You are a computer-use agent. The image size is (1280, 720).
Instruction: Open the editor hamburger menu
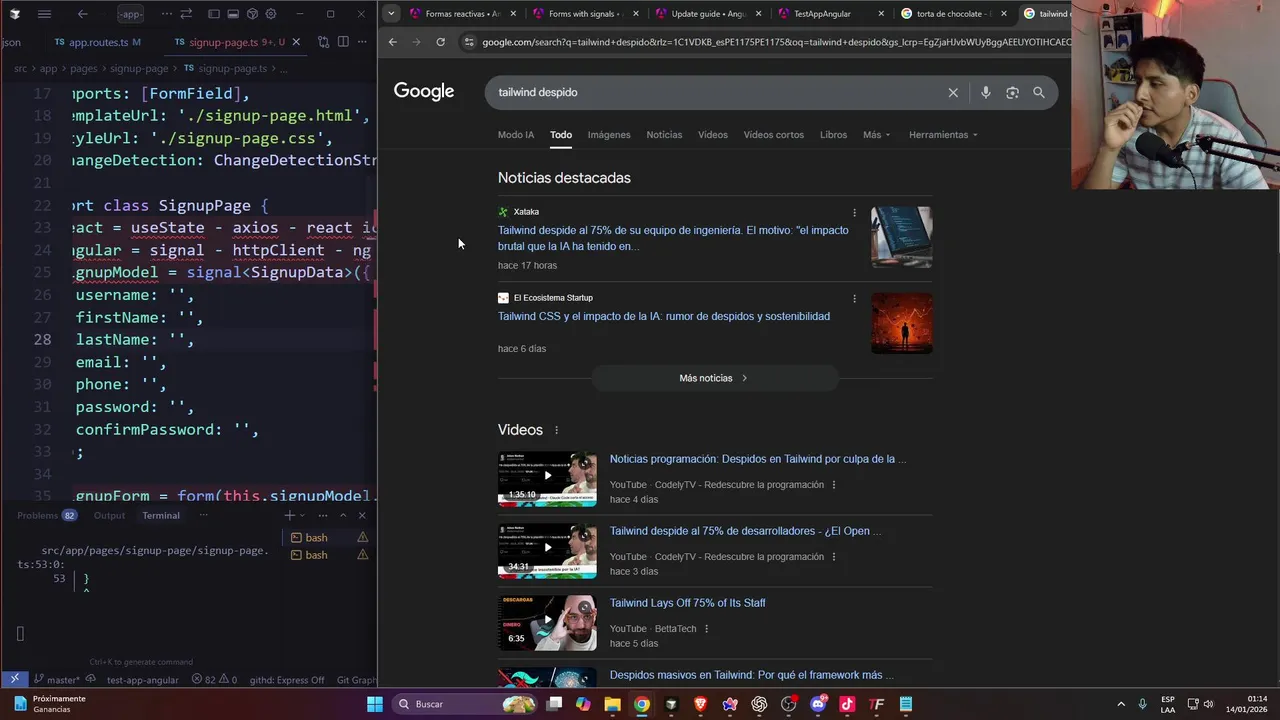[x=44, y=14]
